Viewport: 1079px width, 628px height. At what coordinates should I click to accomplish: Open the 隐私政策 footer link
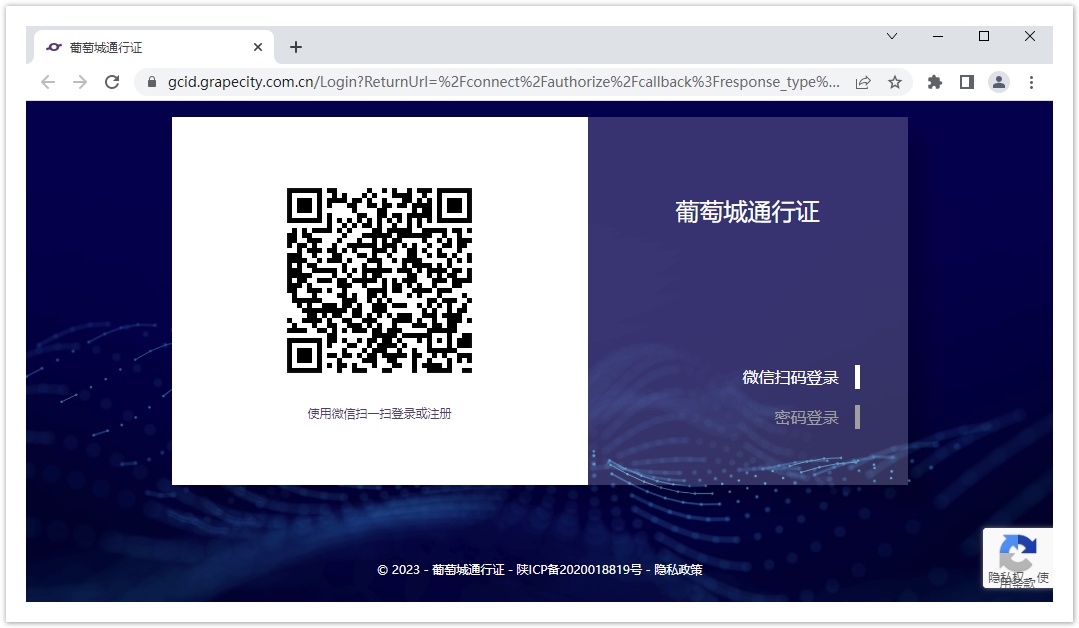(678, 570)
